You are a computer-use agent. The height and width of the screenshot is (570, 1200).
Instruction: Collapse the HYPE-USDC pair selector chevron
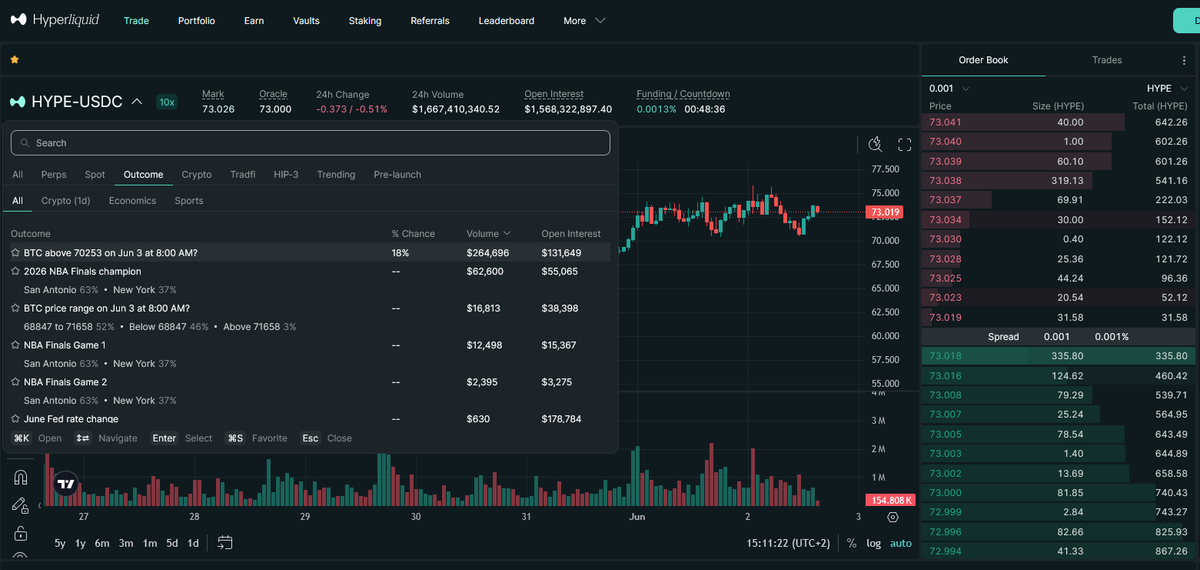137,102
